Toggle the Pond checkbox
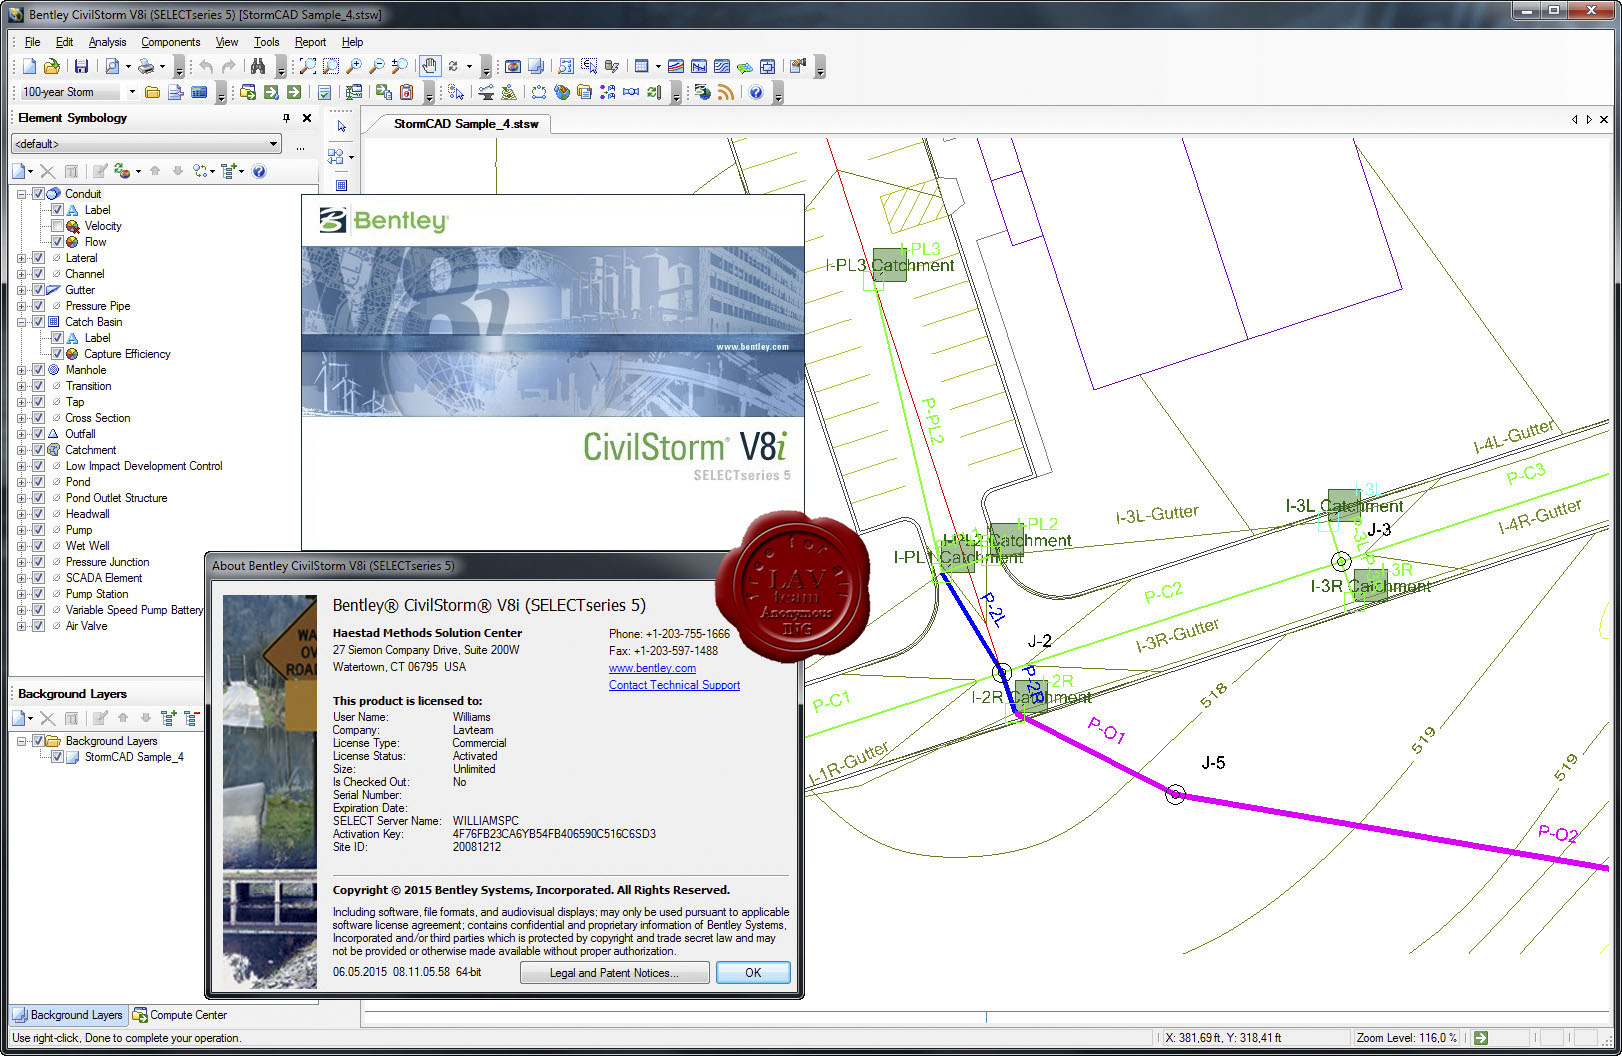The image size is (1622, 1056). tap(38, 482)
